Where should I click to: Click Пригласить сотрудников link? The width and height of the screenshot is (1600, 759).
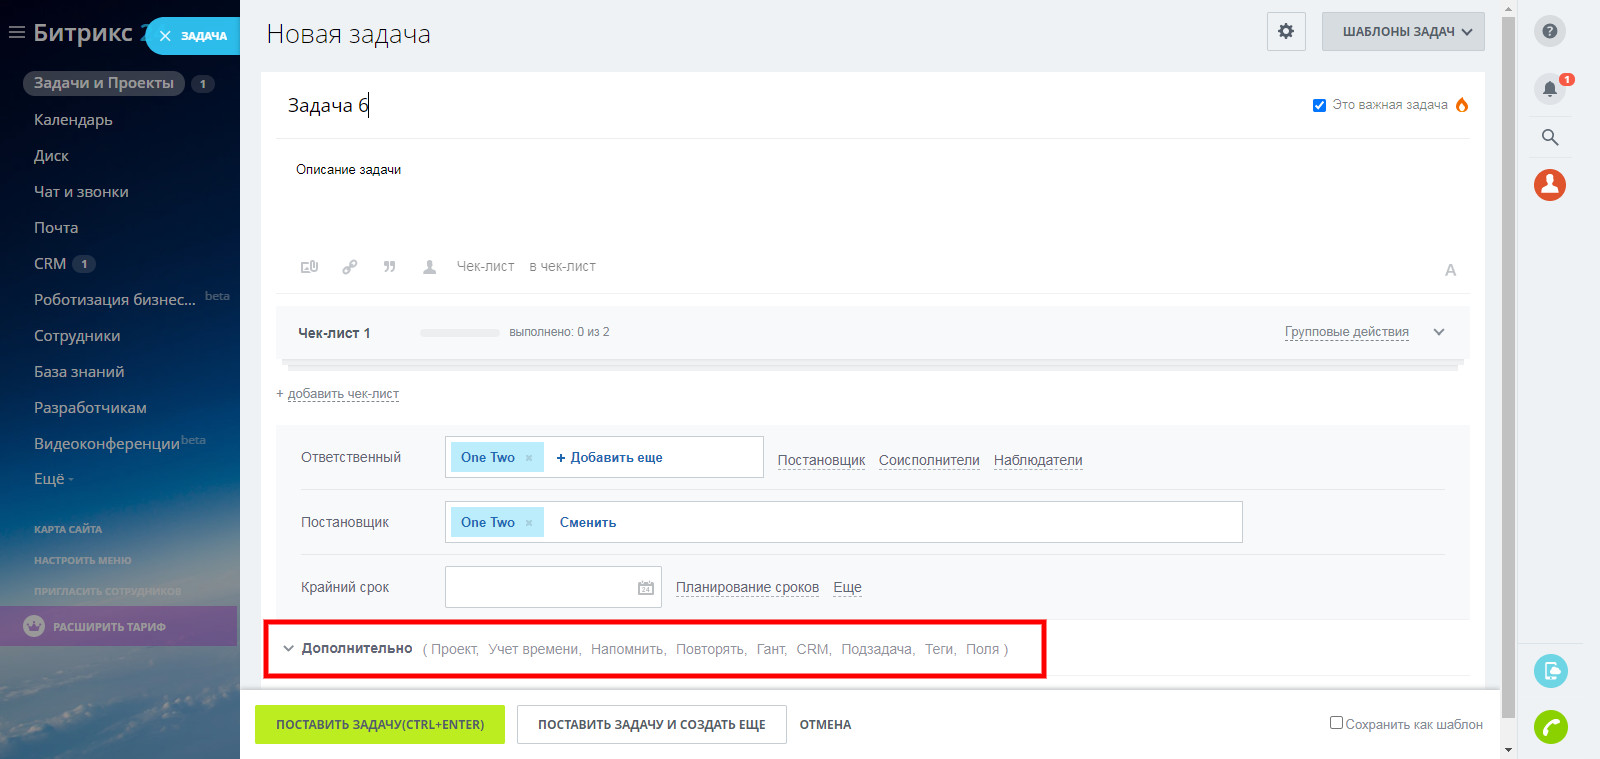(108, 592)
